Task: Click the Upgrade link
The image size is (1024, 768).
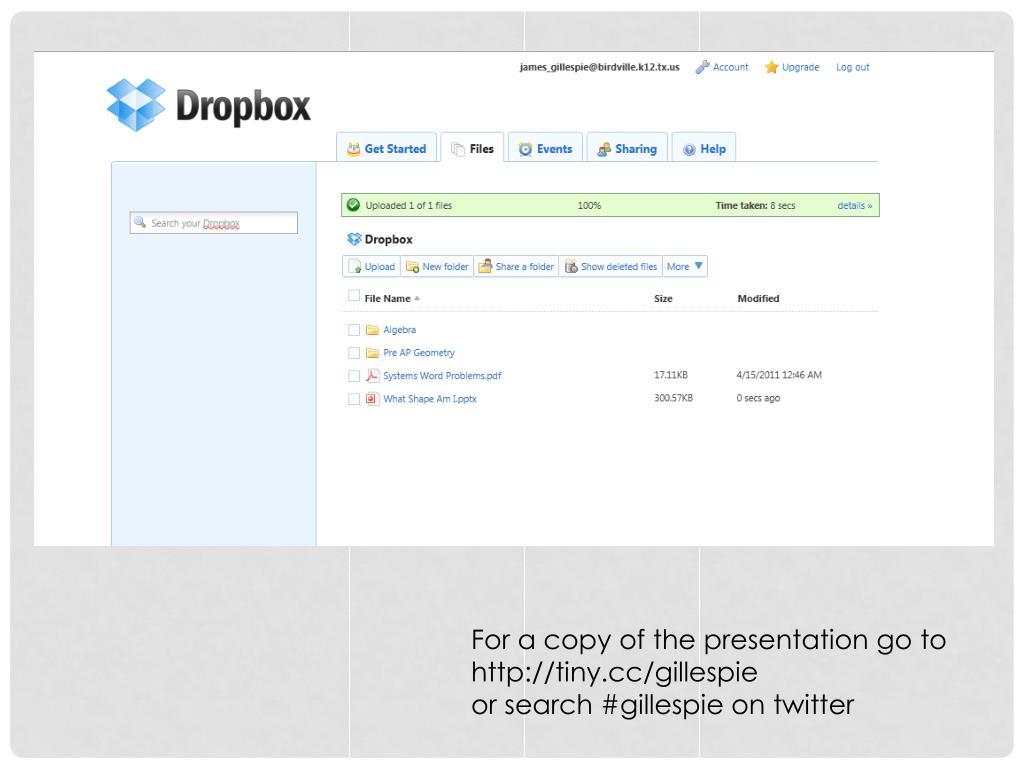Action: tap(801, 67)
